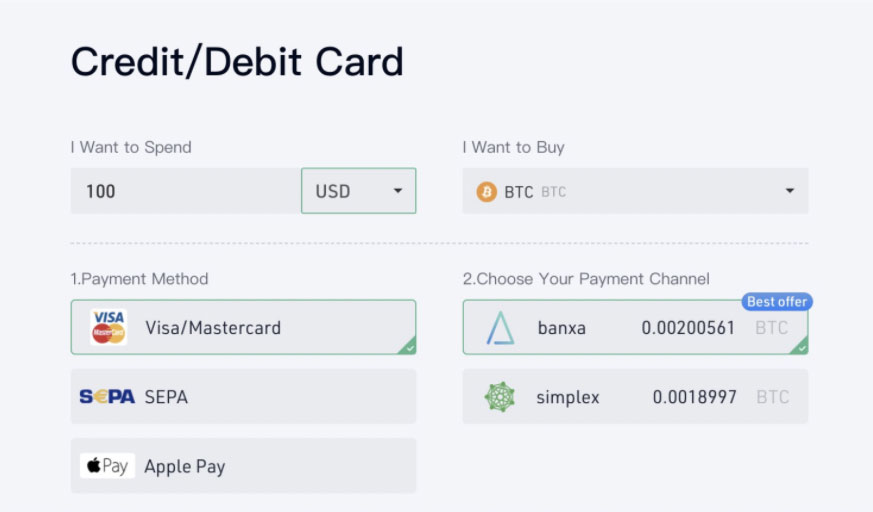This screenshot has height=512, width=873.
Task: Click the green simplex logo
Action: 500,397
